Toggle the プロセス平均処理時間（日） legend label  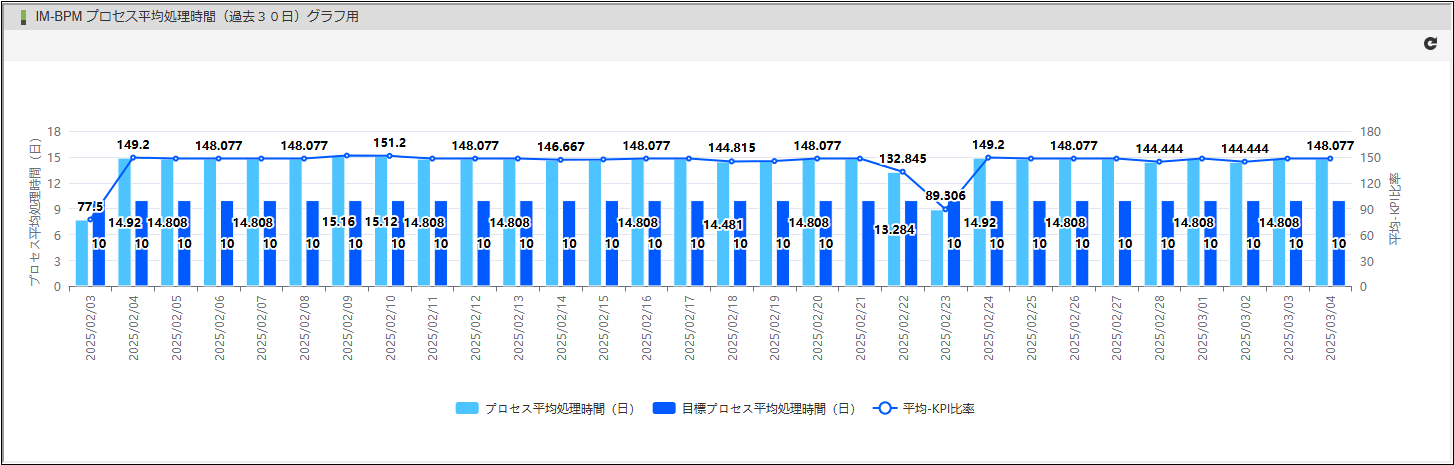click(569, 409)
